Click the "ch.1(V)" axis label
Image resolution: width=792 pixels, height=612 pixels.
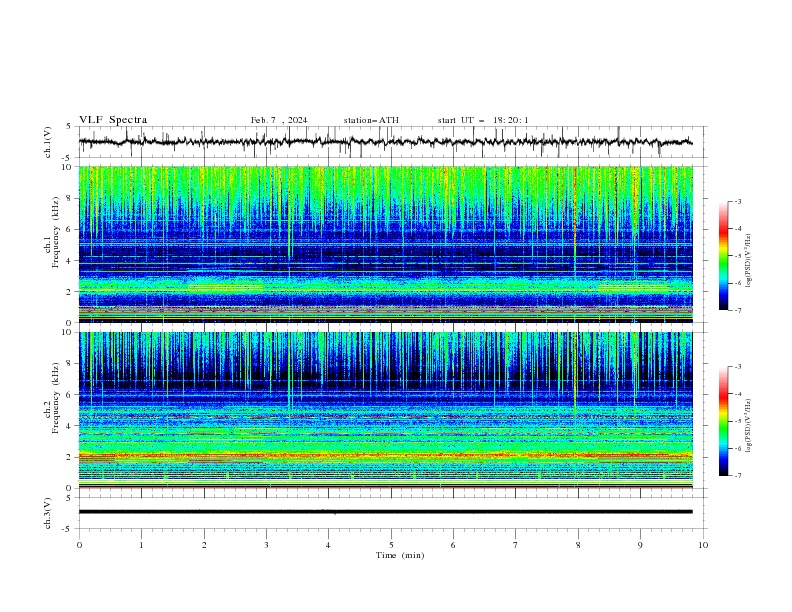pyautogui.click(x=48, y=142)
